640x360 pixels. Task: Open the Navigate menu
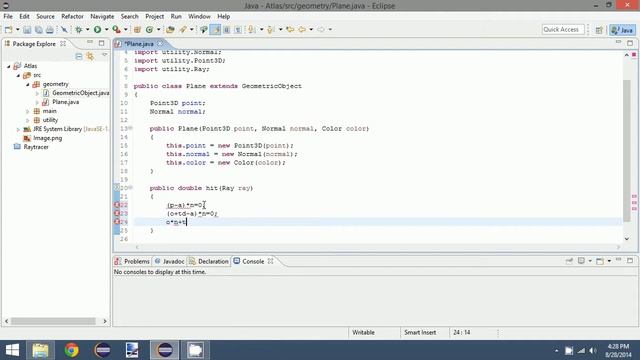click(x=102, y=16)
